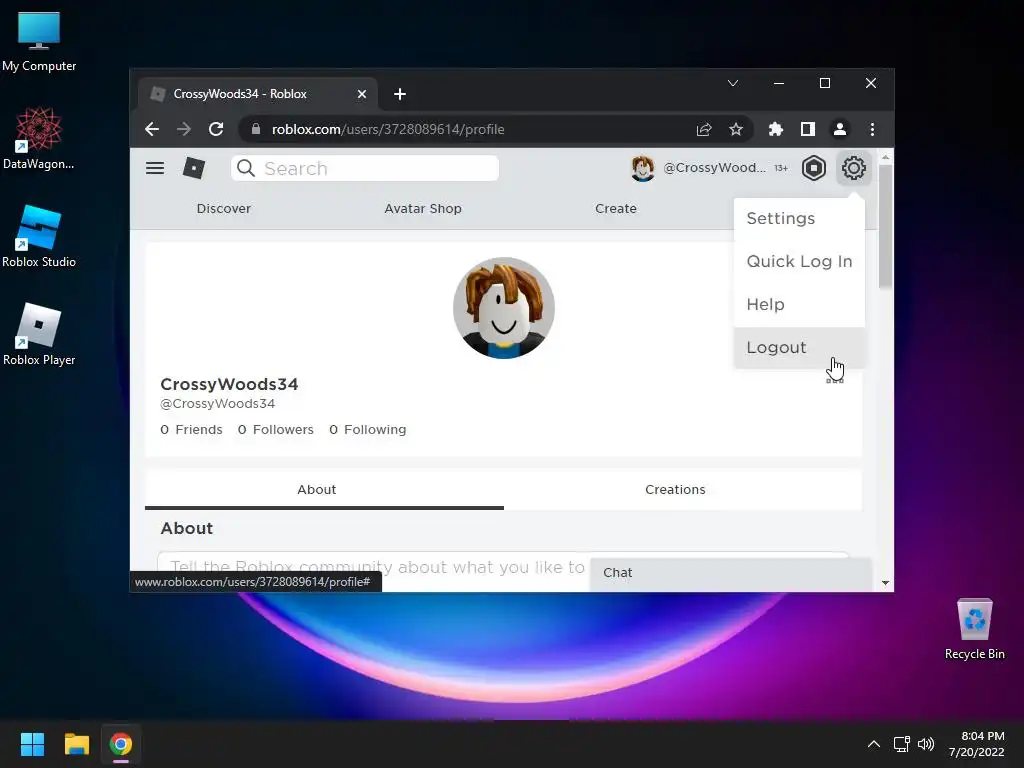Click the page vertical scrollbar thumb
1024x768 pixels.
[885, 226]
